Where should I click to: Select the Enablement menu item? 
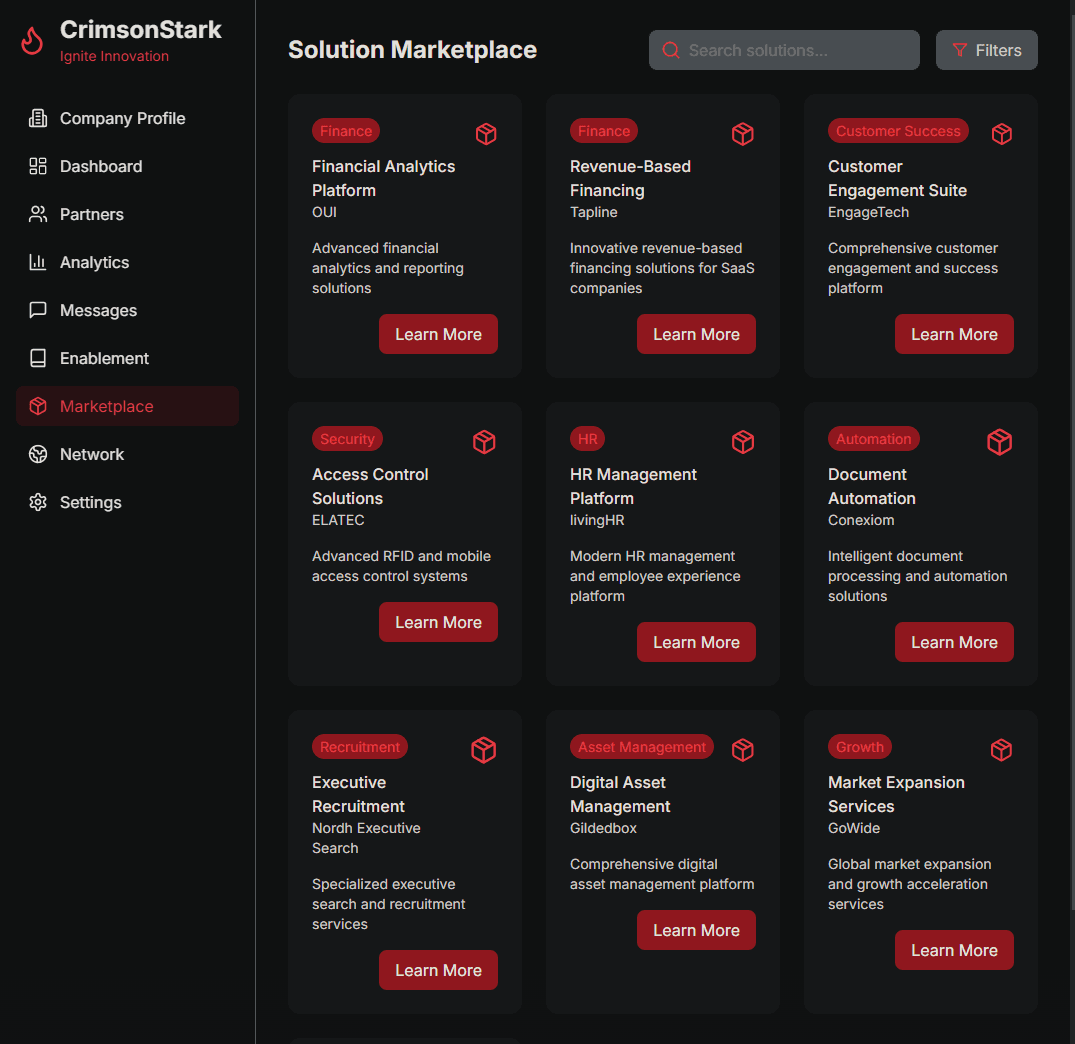128,359
